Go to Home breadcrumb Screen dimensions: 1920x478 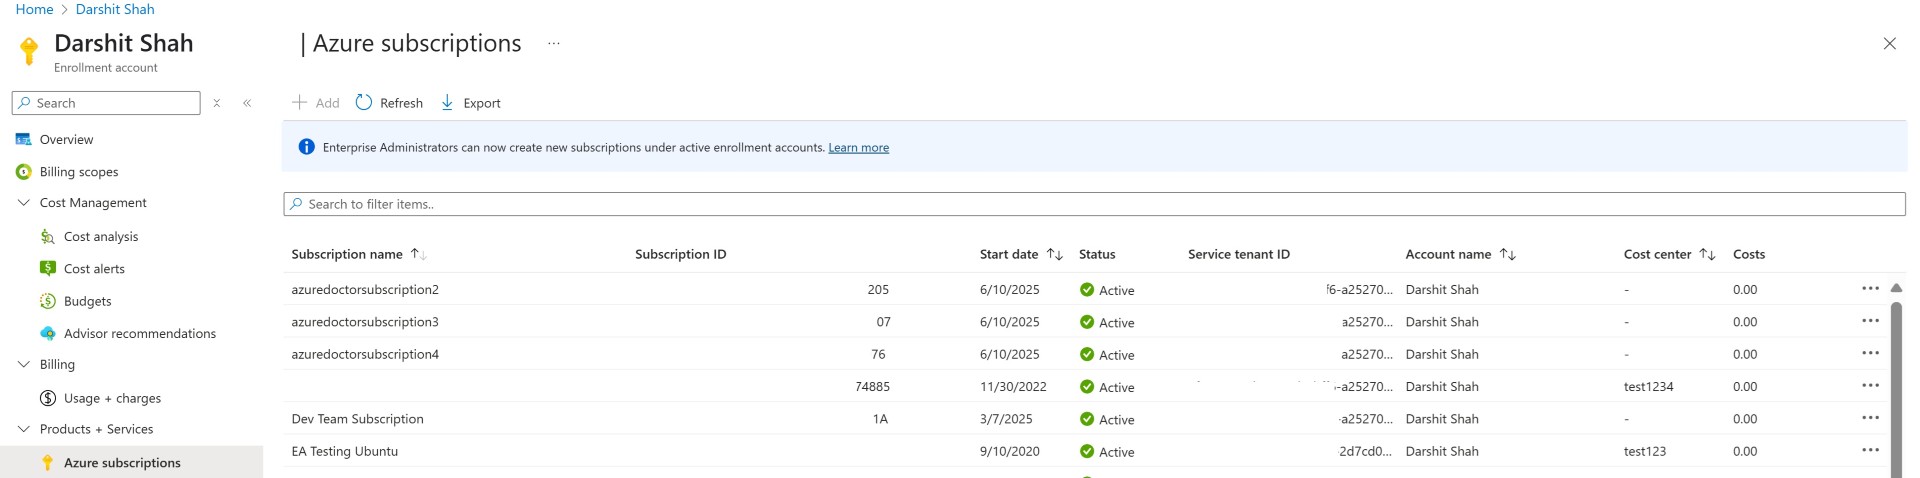pos(34,9)
